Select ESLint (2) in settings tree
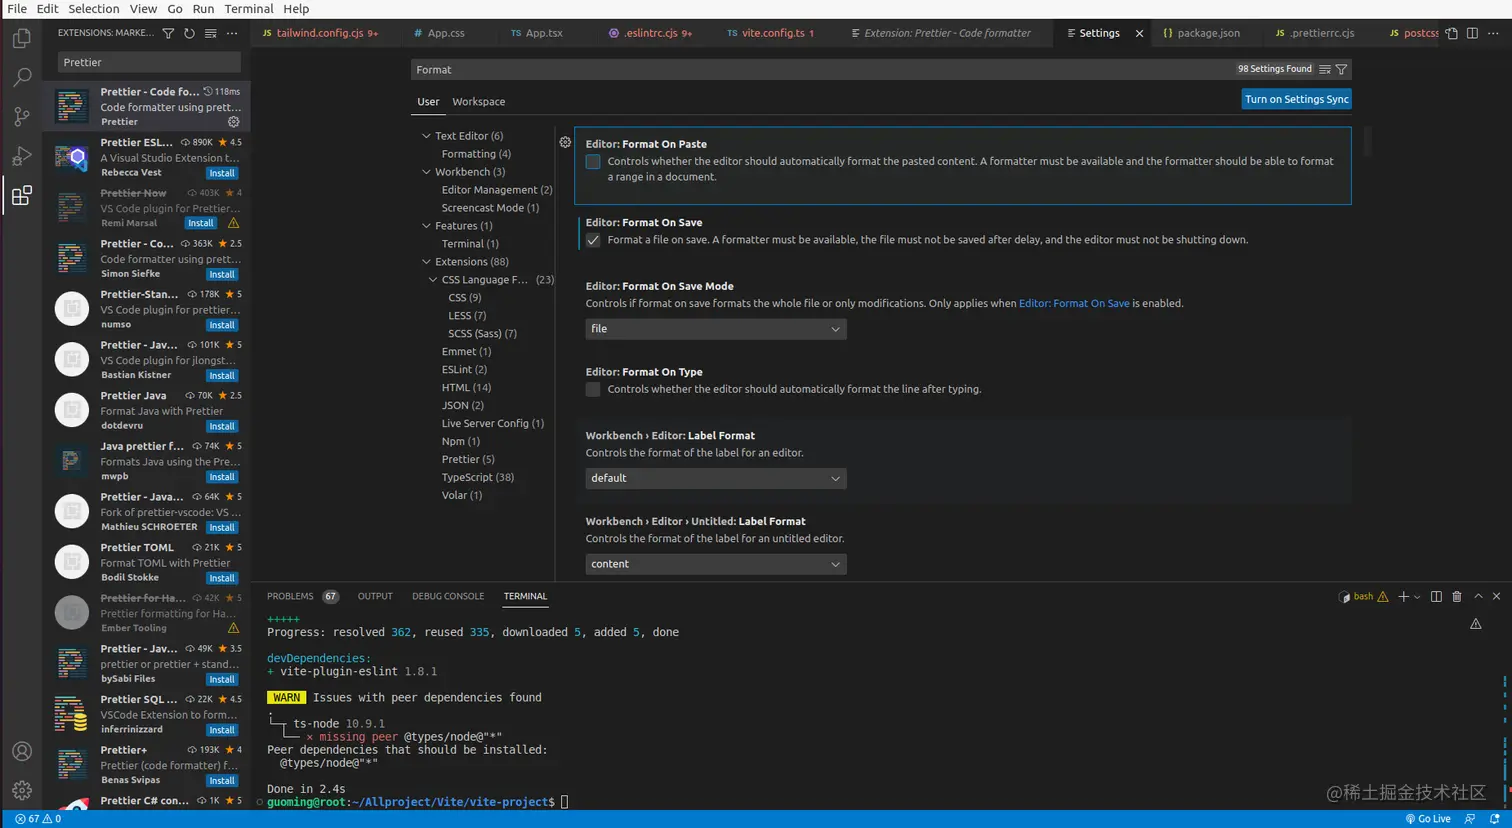1512x828 pixels. 464,370
